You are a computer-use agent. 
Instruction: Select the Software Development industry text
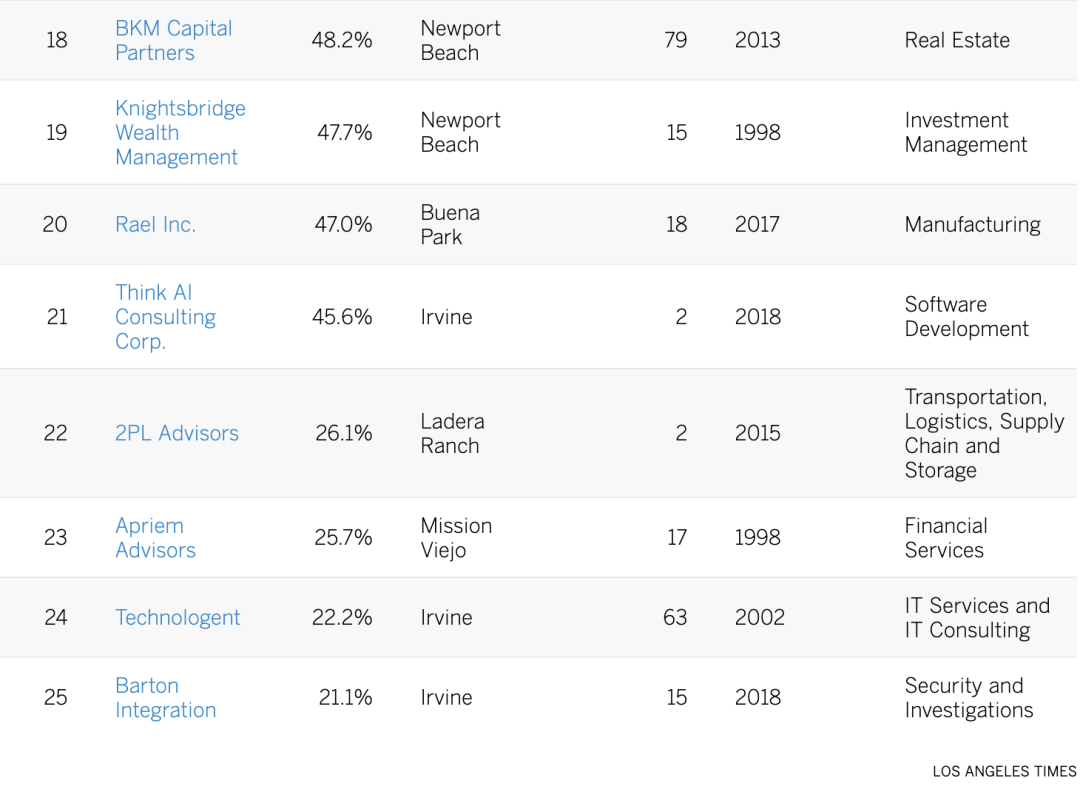(966, 317)
